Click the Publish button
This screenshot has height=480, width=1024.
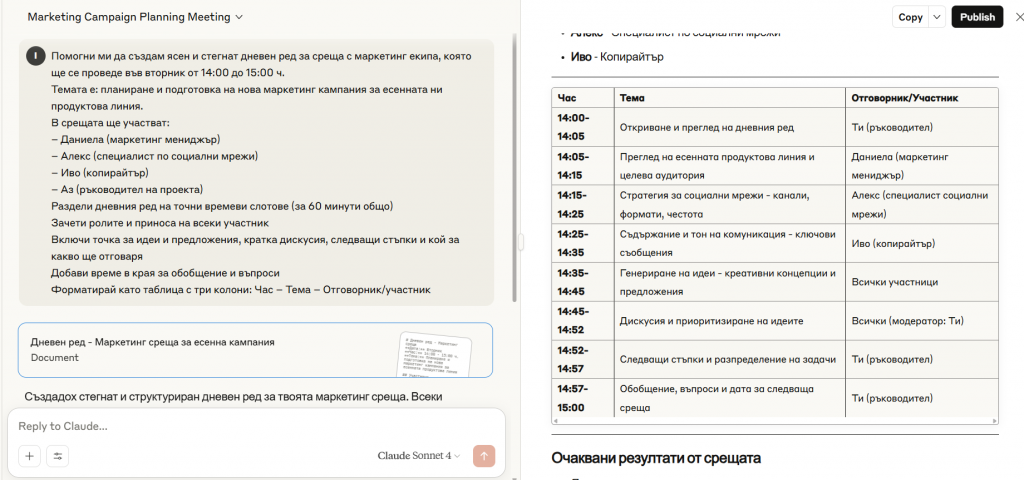click(977, 18)
